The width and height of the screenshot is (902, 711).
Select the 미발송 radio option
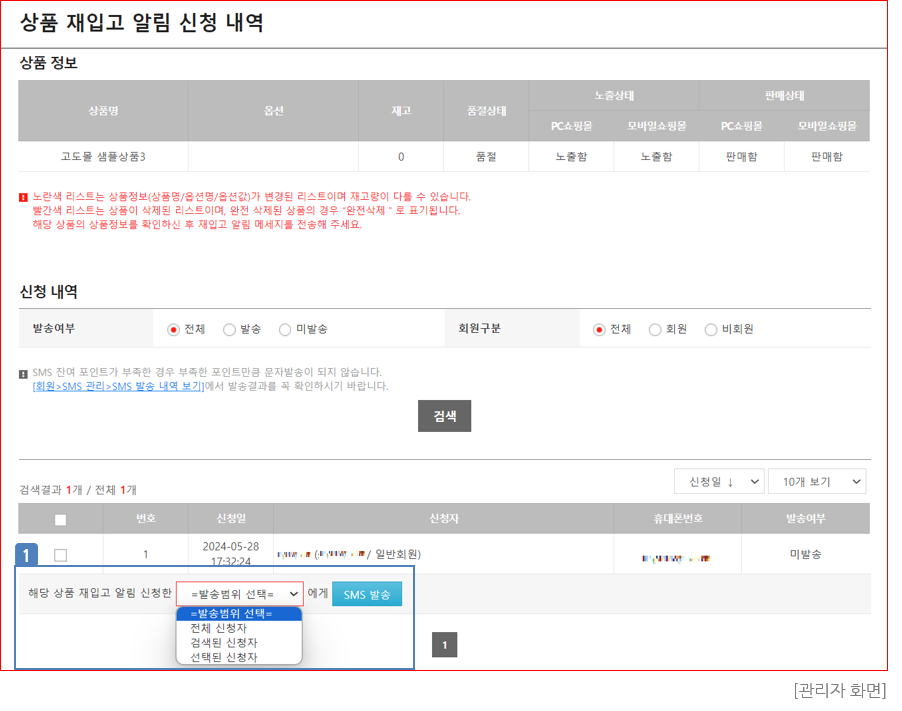coord(285,329)
